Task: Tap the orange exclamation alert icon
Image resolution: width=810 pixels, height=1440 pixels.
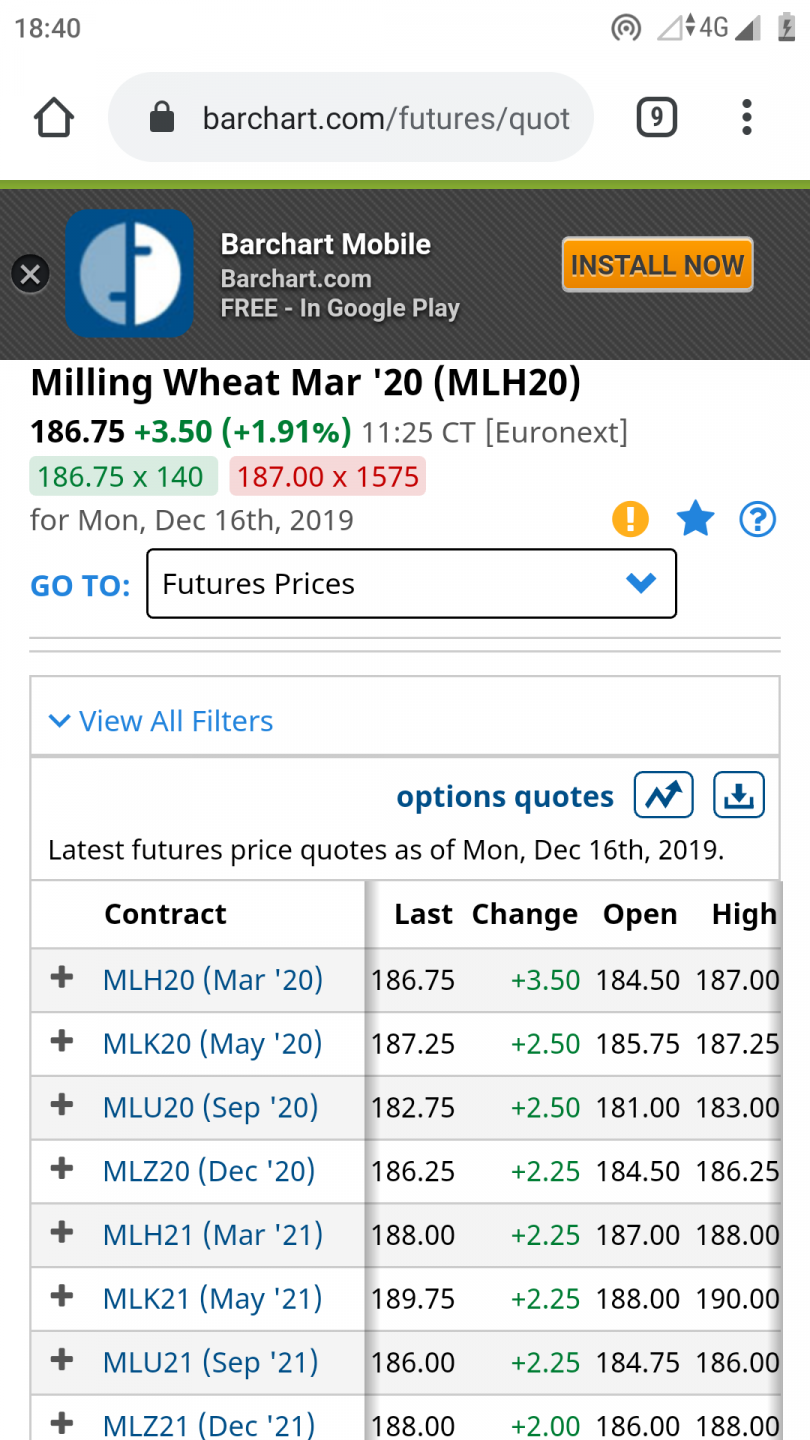Action: coord(631,519)
